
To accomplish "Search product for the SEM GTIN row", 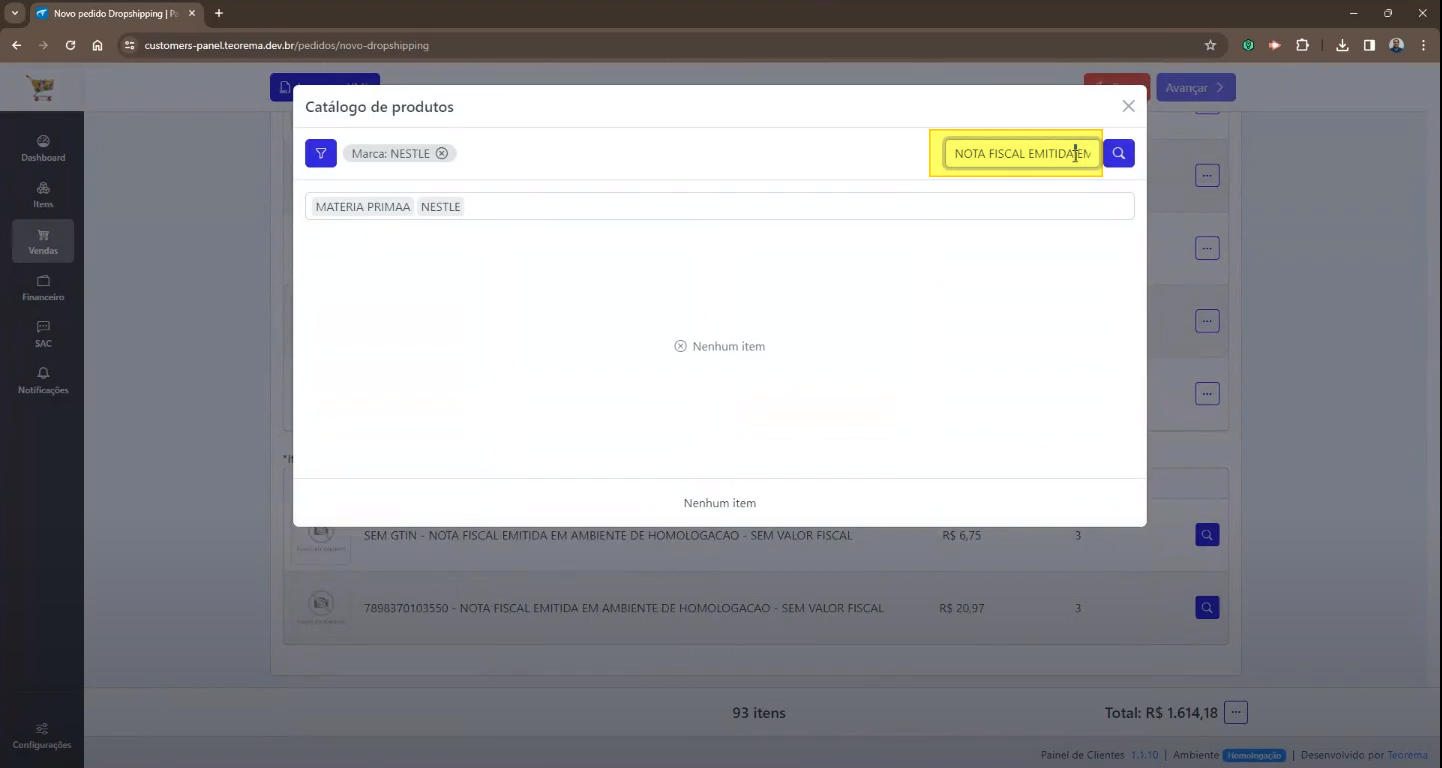I will click(1207, 535).
